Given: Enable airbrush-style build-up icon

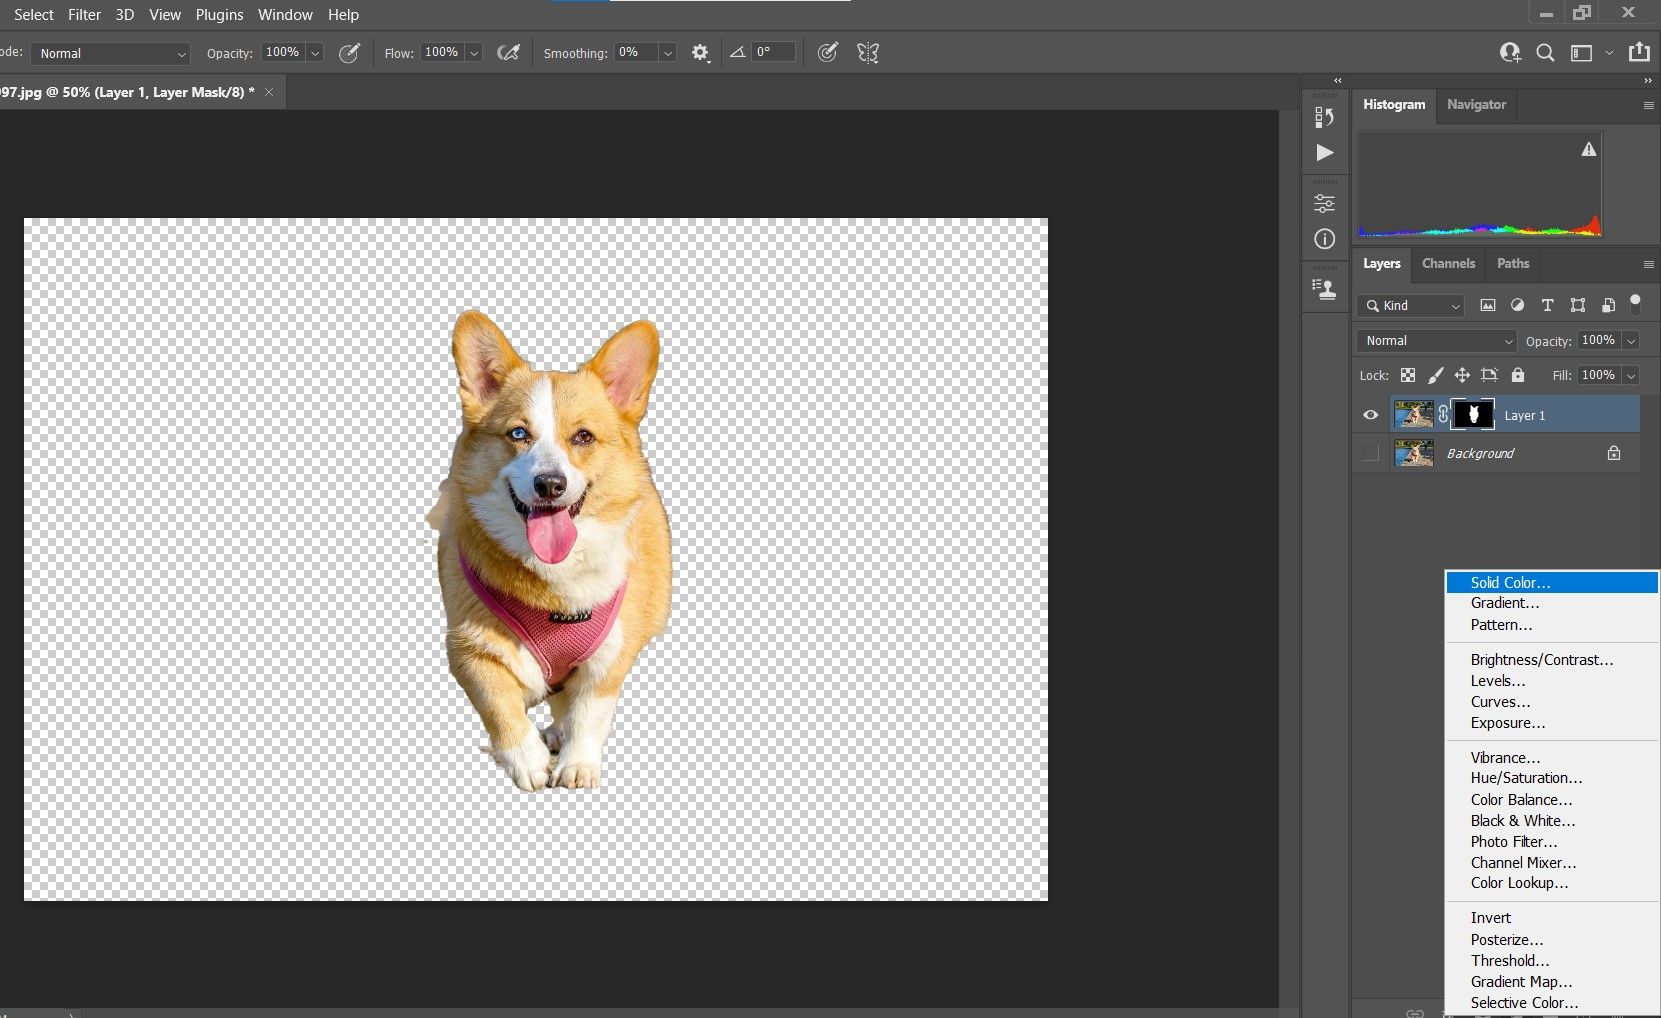Looking at the screenshot, I should pyautogui.click(x=508, y=53).
